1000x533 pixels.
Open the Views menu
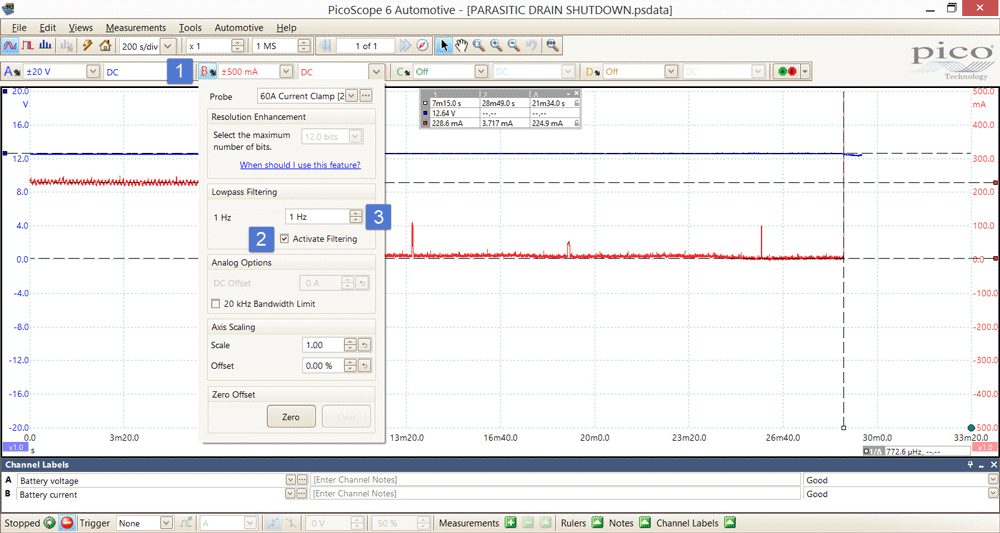[81, 27]
